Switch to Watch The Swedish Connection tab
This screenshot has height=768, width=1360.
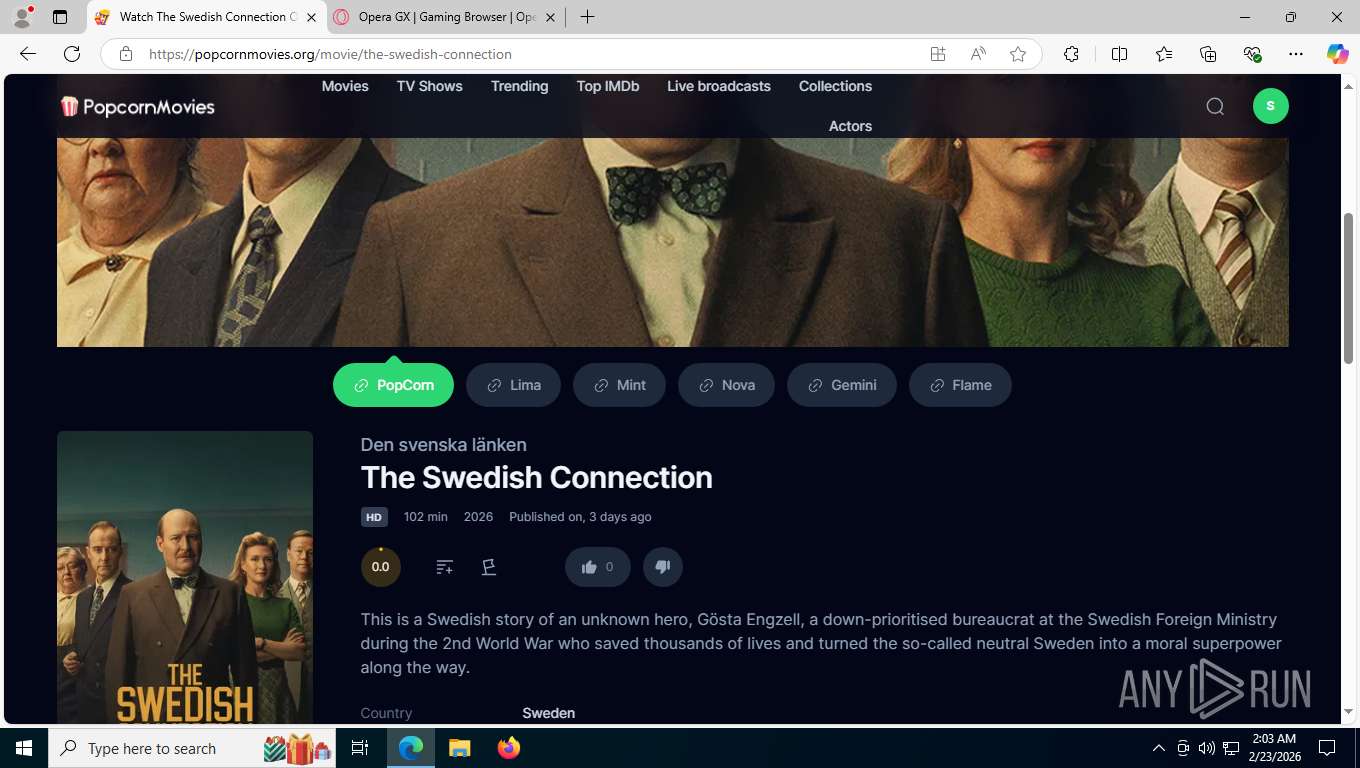pyautogui.click(x=207, y=17)
